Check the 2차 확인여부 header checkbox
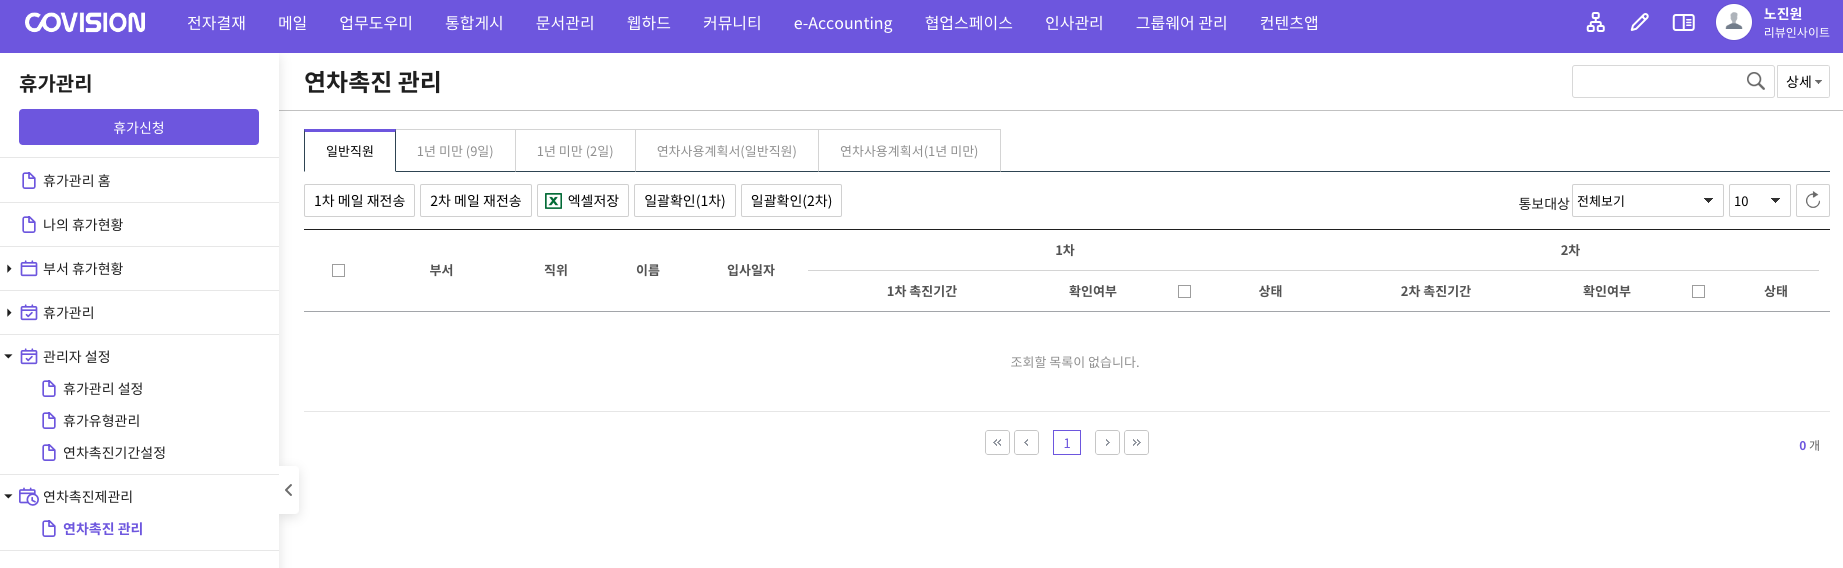 1698,291
